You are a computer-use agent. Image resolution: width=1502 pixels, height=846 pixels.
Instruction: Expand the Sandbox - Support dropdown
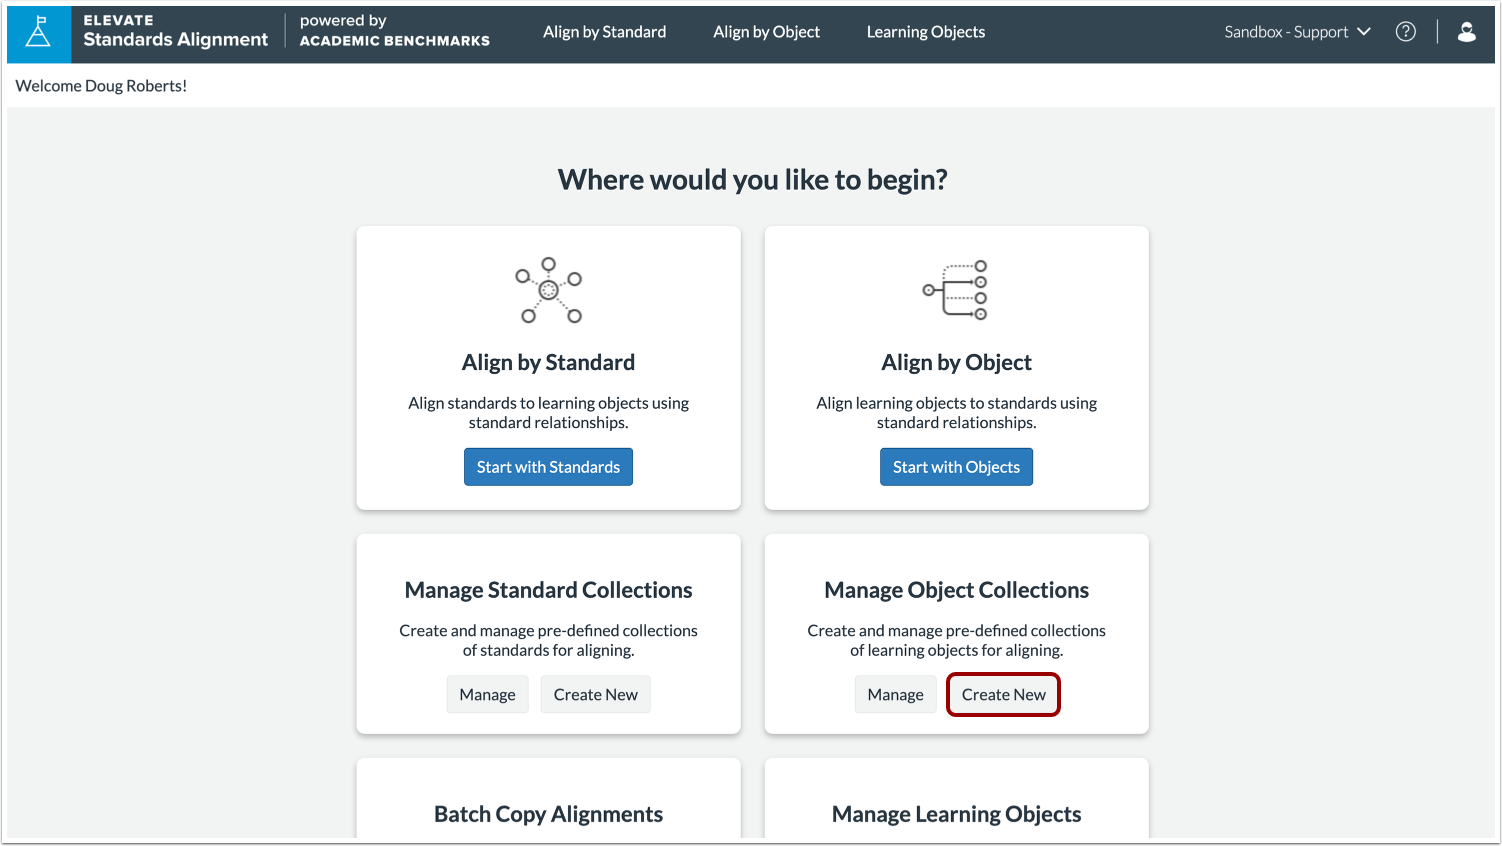click(x=1297, y=32)
